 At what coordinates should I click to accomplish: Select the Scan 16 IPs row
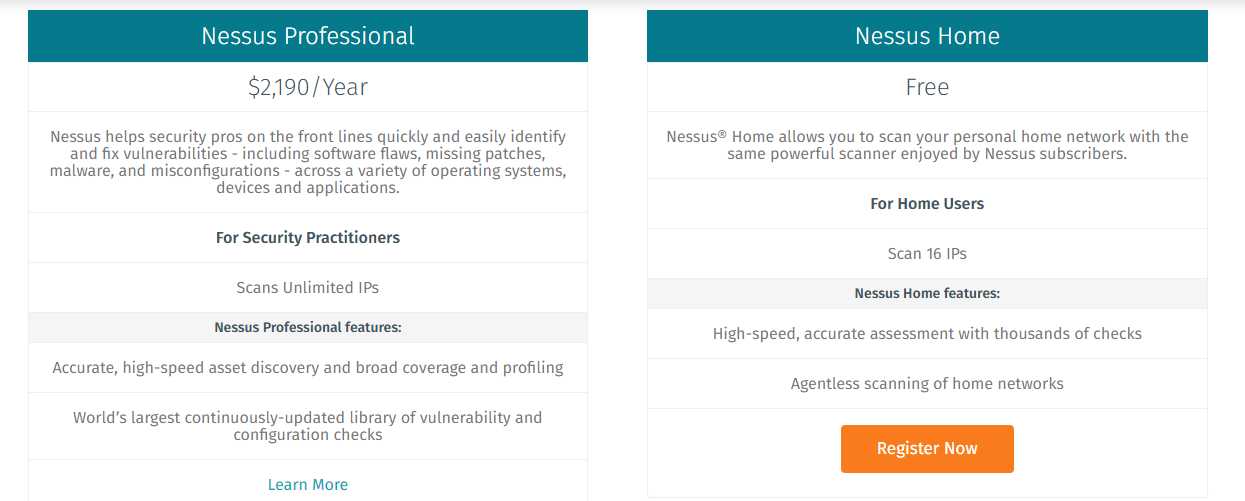point(927,254)
